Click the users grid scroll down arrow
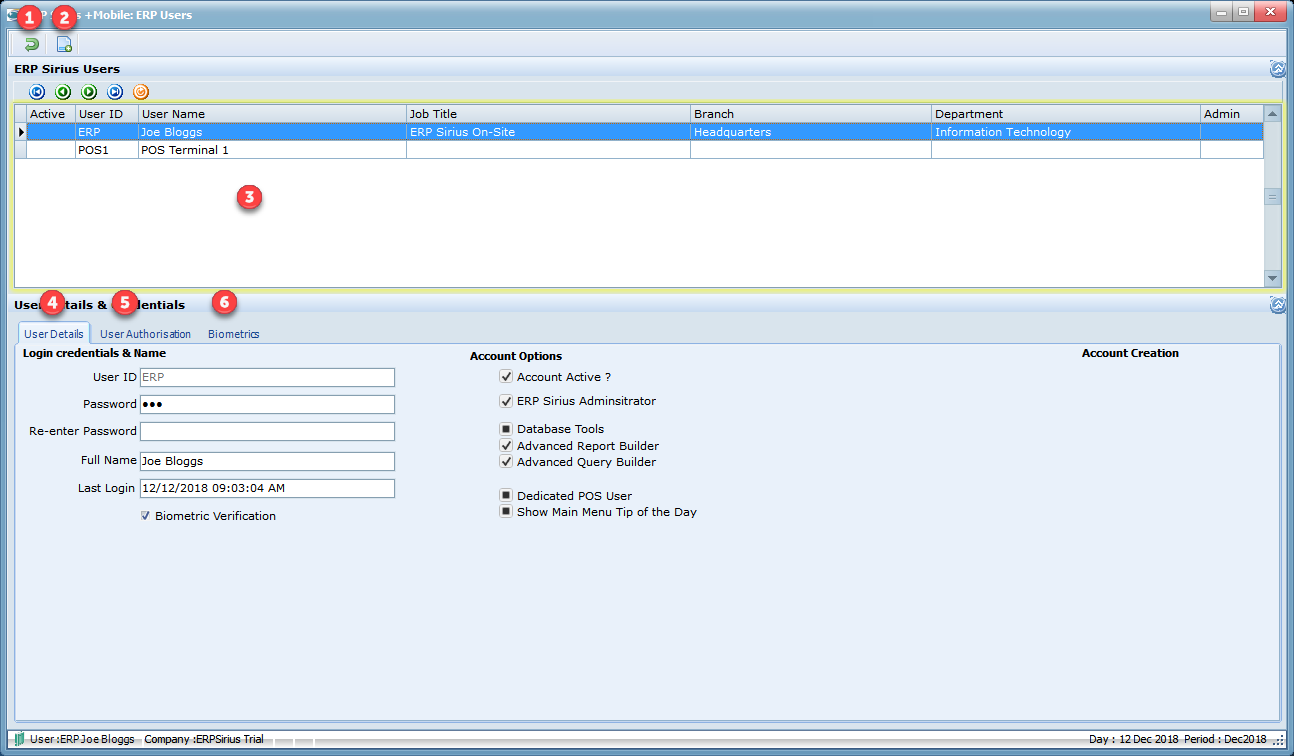Image resolution: width=1294 pixels, height=756 pixels. coord(1272,278)
